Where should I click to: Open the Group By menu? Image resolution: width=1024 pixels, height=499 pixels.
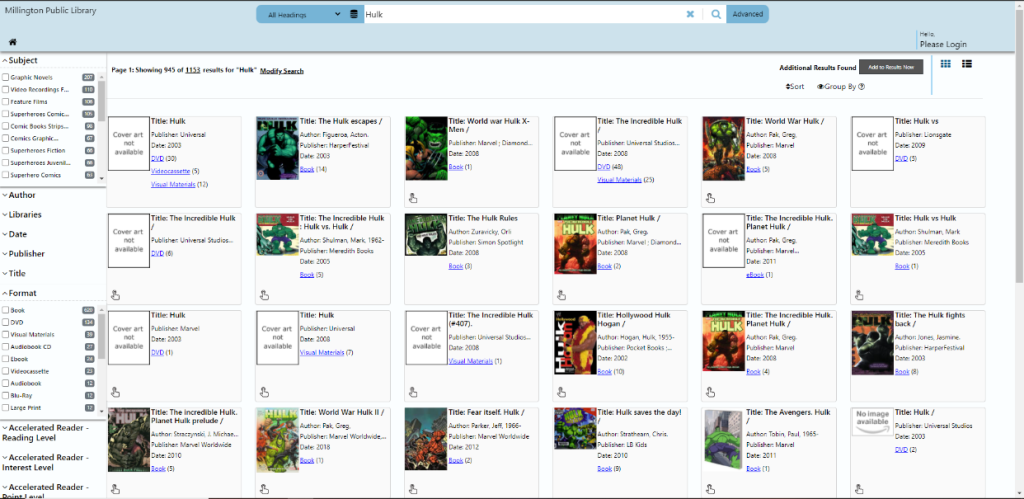[x=836, y=87]
